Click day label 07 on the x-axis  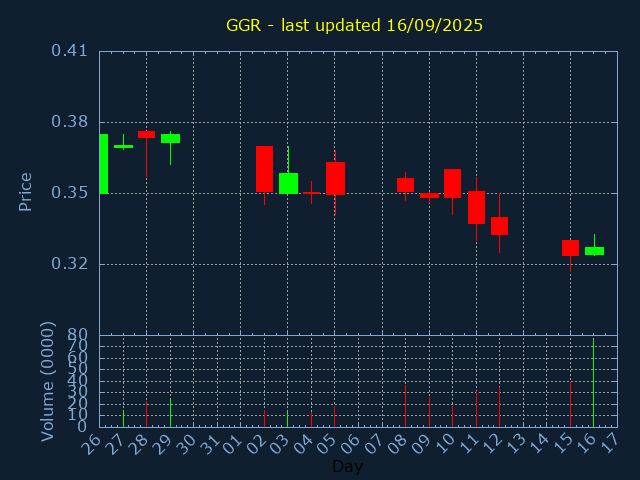[x=373, y=444]
